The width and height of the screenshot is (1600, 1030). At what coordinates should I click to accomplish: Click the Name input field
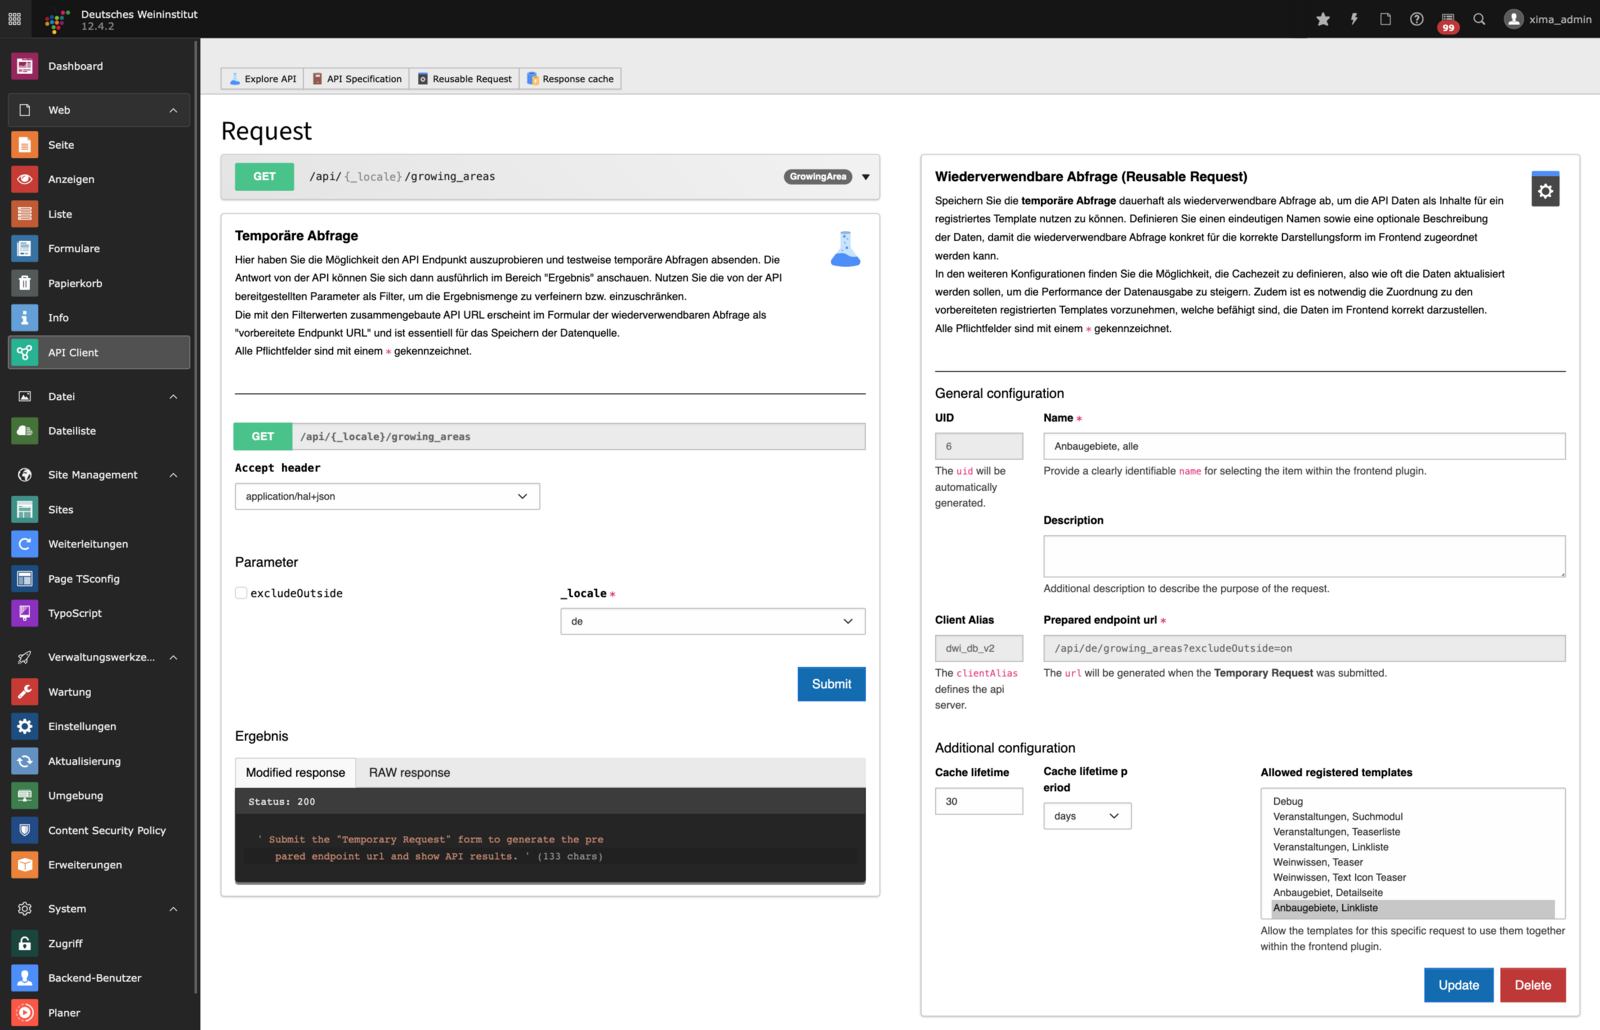(x=1303, y=446)
